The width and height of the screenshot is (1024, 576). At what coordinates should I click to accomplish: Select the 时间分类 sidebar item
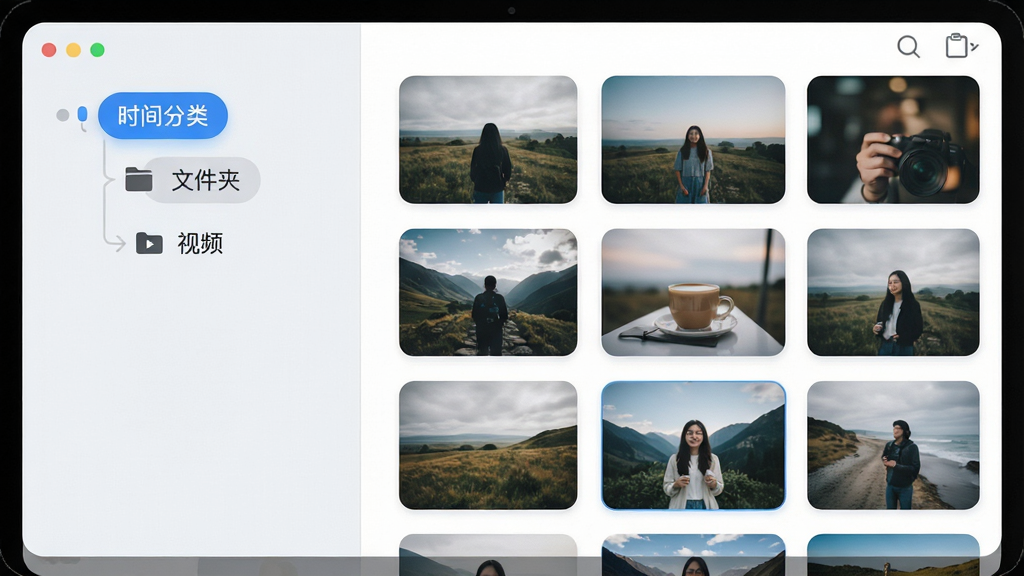163,116
